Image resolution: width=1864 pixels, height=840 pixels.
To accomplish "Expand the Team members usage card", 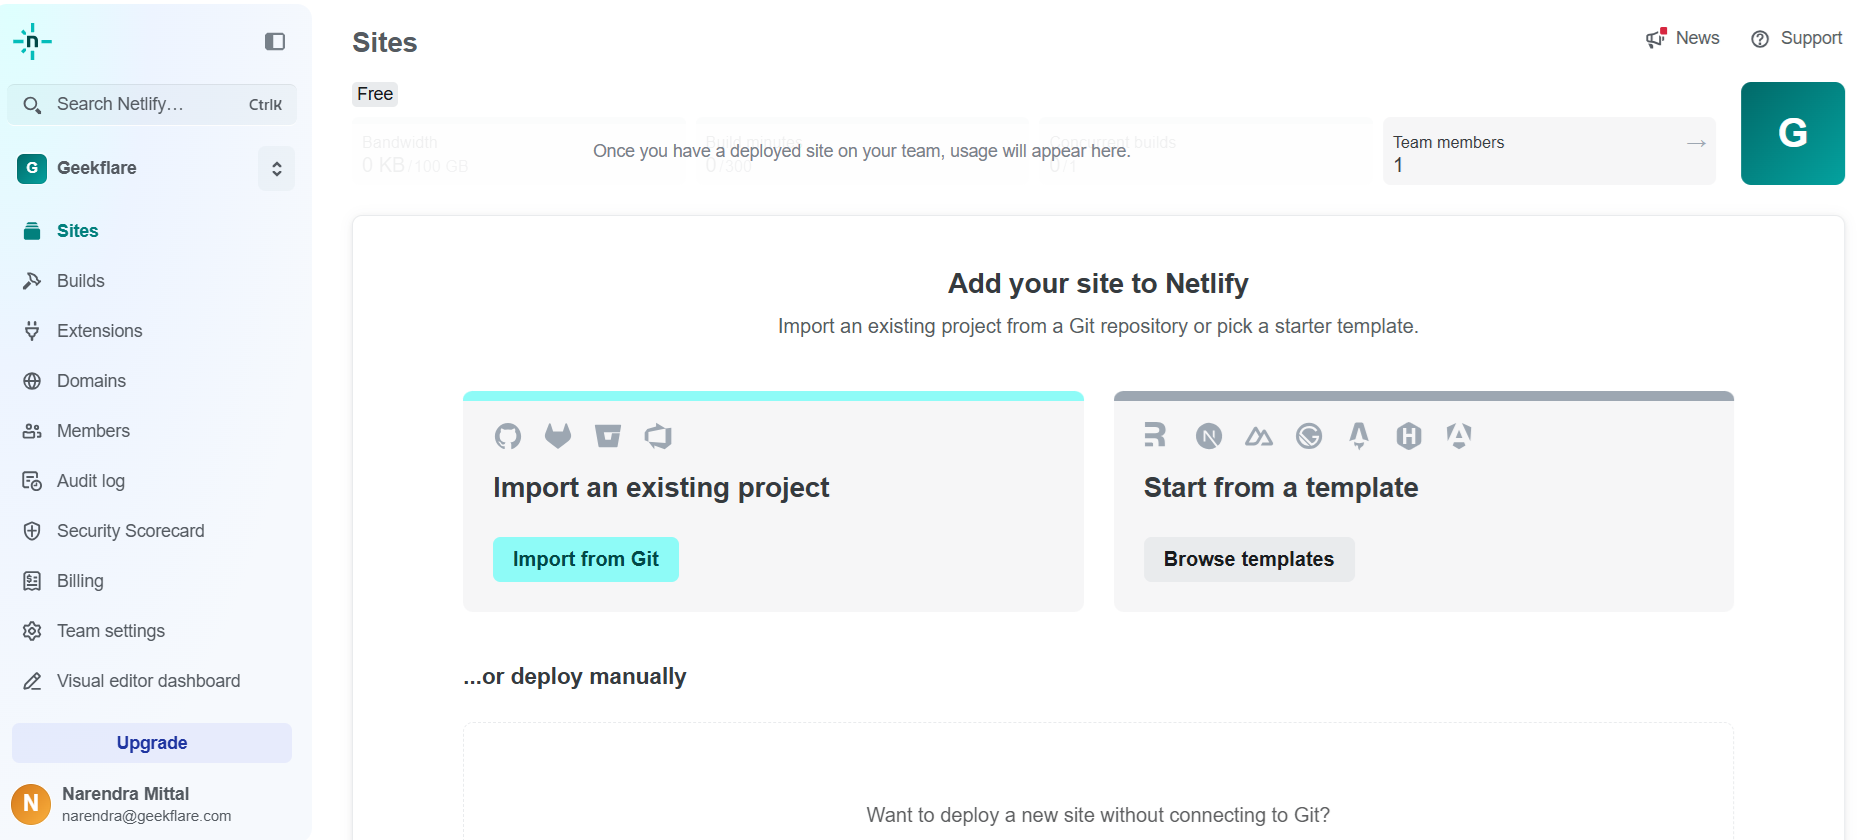I will pos(1695,143).
